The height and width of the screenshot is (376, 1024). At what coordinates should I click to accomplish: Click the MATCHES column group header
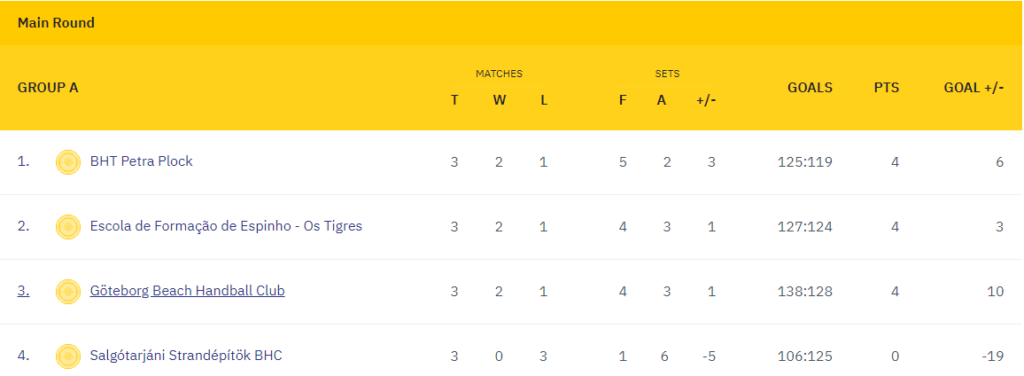coord(499,74)
